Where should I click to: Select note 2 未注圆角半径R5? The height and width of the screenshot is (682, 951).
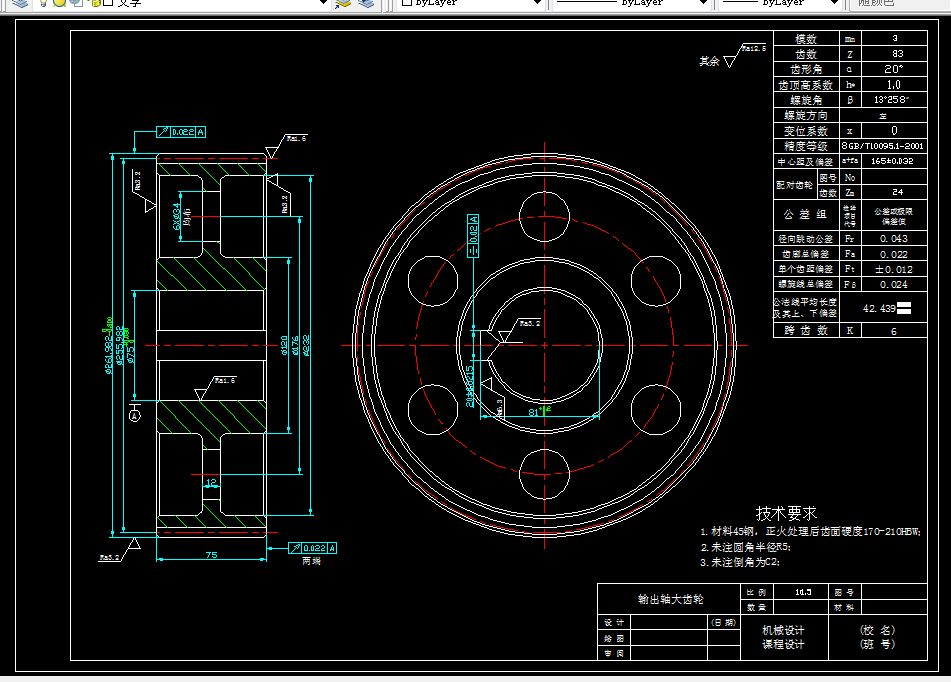coord(746,547)
